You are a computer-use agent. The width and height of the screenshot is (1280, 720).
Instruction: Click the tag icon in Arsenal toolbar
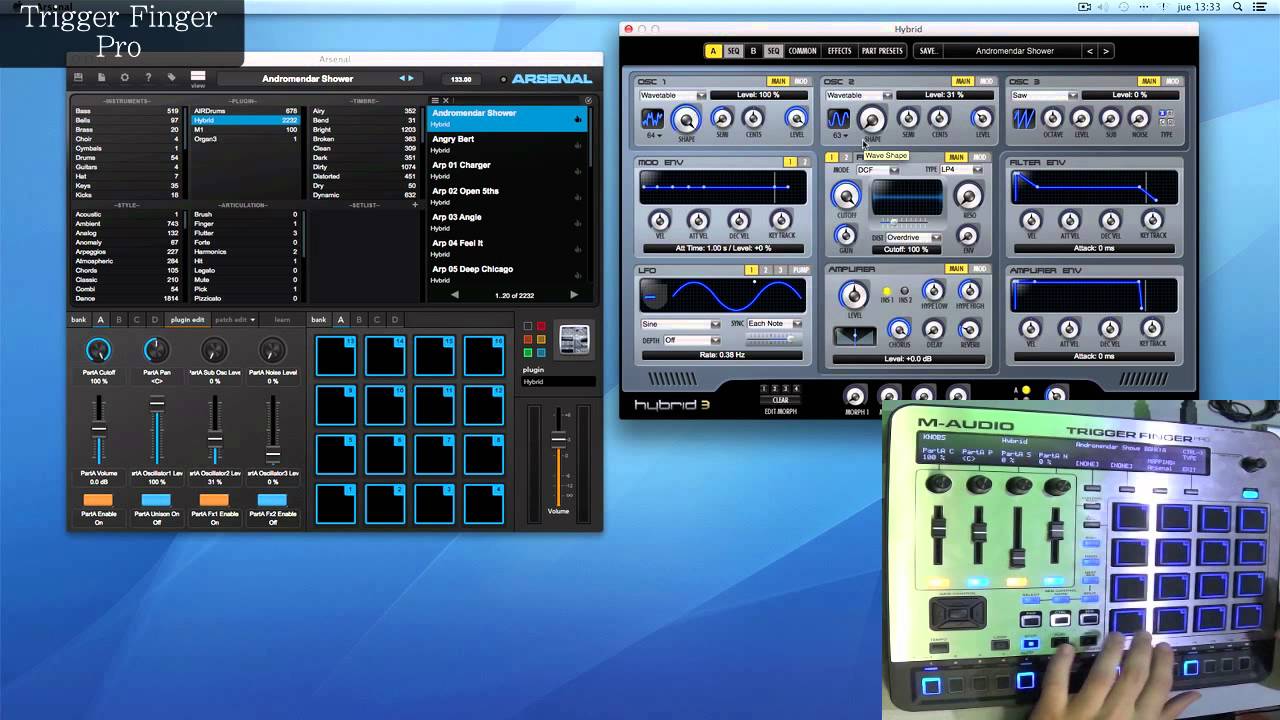click(171, 77)
